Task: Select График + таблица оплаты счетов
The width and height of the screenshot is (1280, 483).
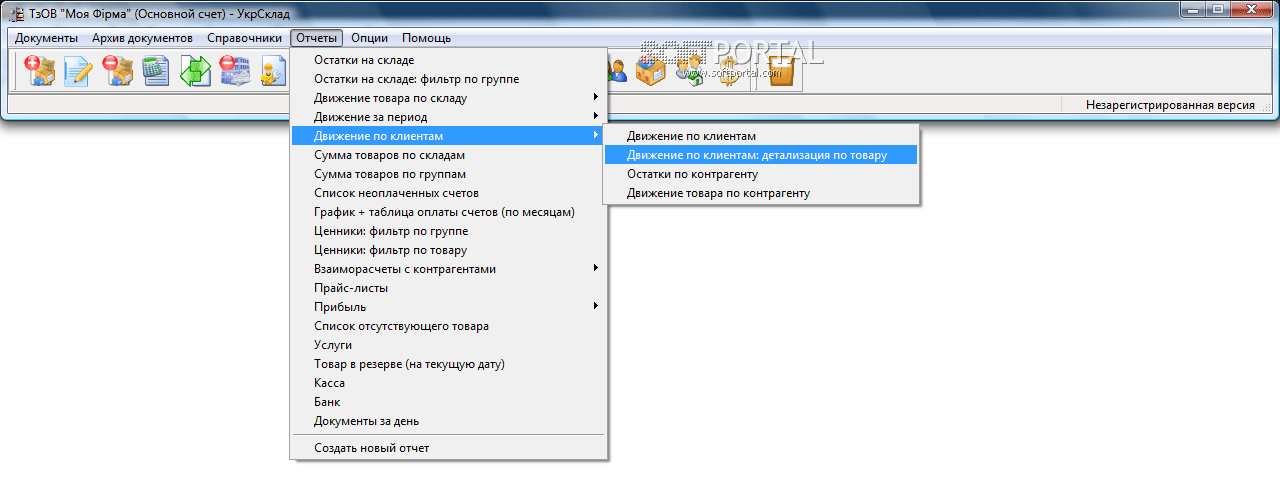Action: 449,212
